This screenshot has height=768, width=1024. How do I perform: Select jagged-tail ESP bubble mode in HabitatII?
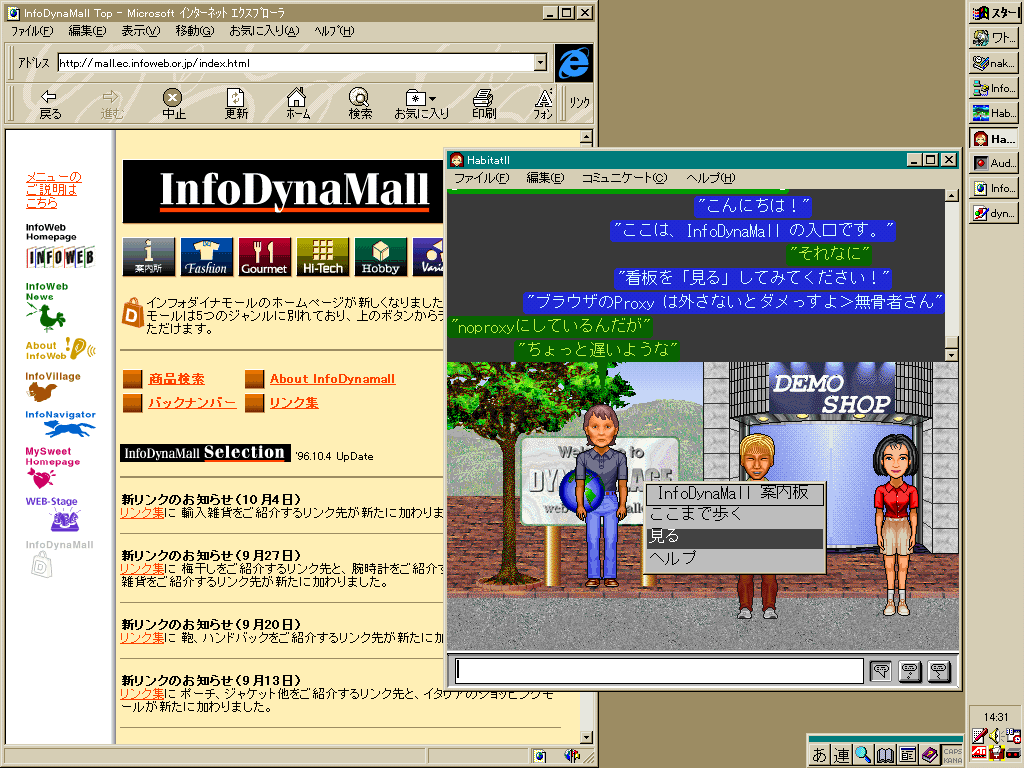pos(938,671)
